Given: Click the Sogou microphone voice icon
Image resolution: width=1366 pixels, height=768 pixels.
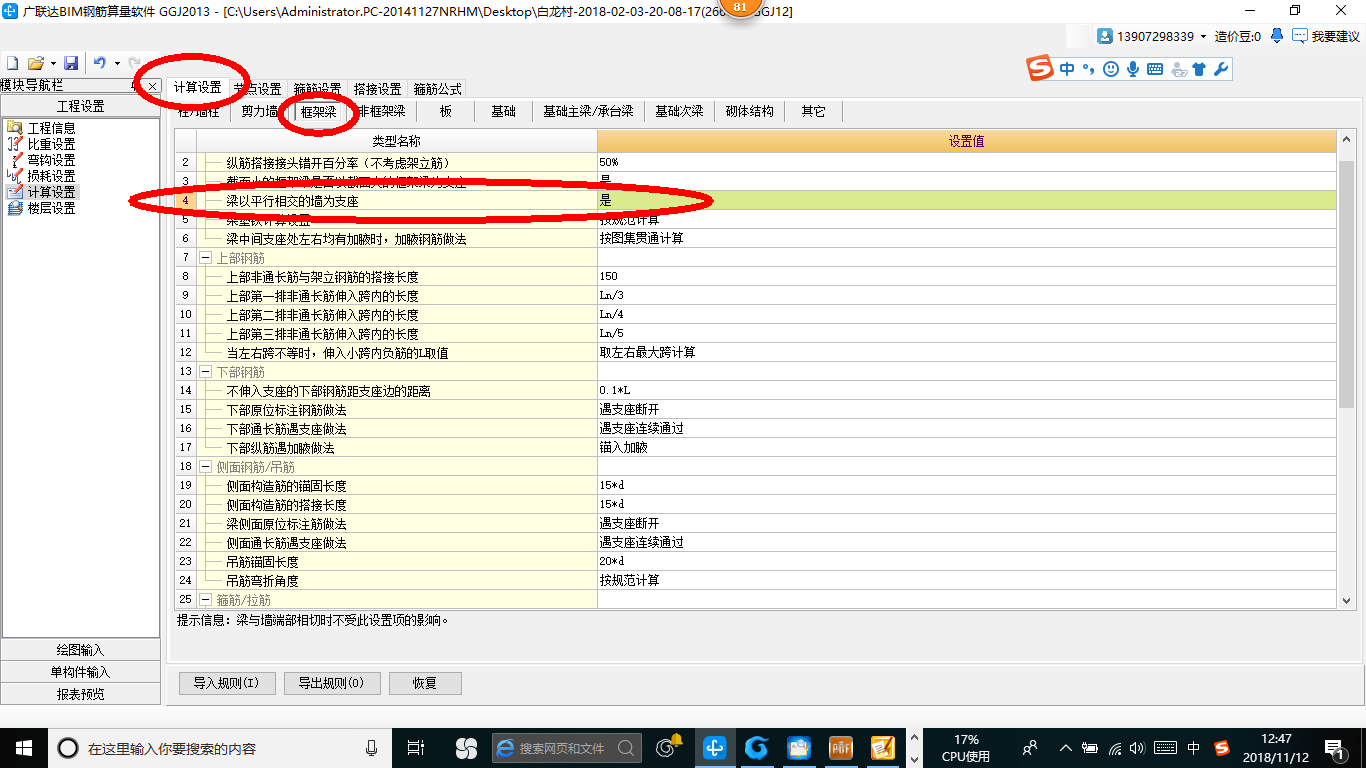Looking at the screenshot, I should coord(1133,69).
